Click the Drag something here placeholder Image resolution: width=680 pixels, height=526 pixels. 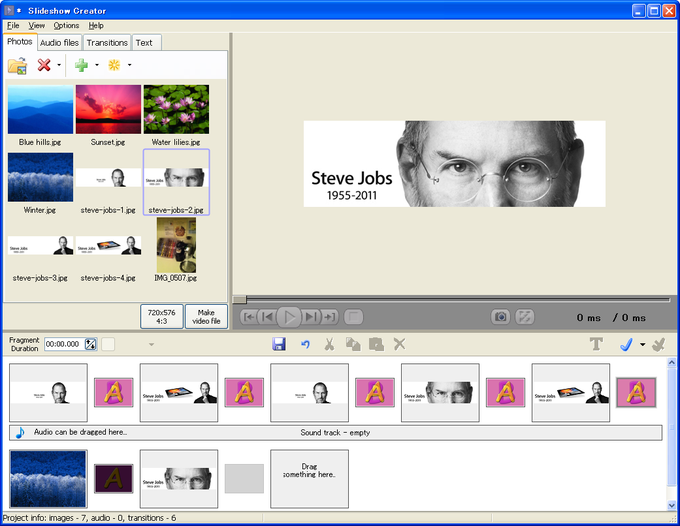pyautogui.click(x=309, y=479)
